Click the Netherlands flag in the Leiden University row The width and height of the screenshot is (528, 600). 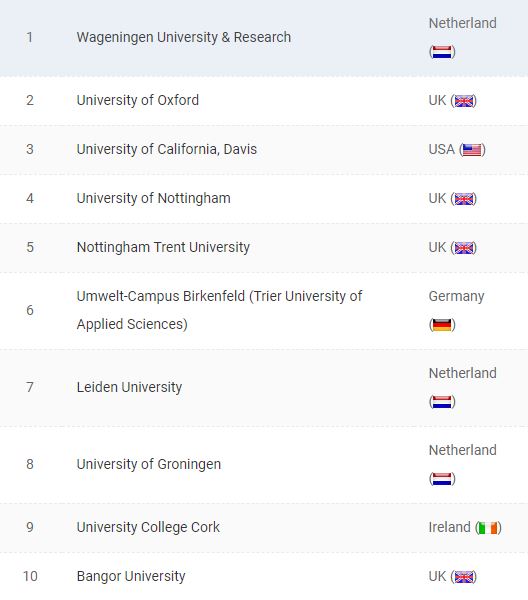coord(442,402)
